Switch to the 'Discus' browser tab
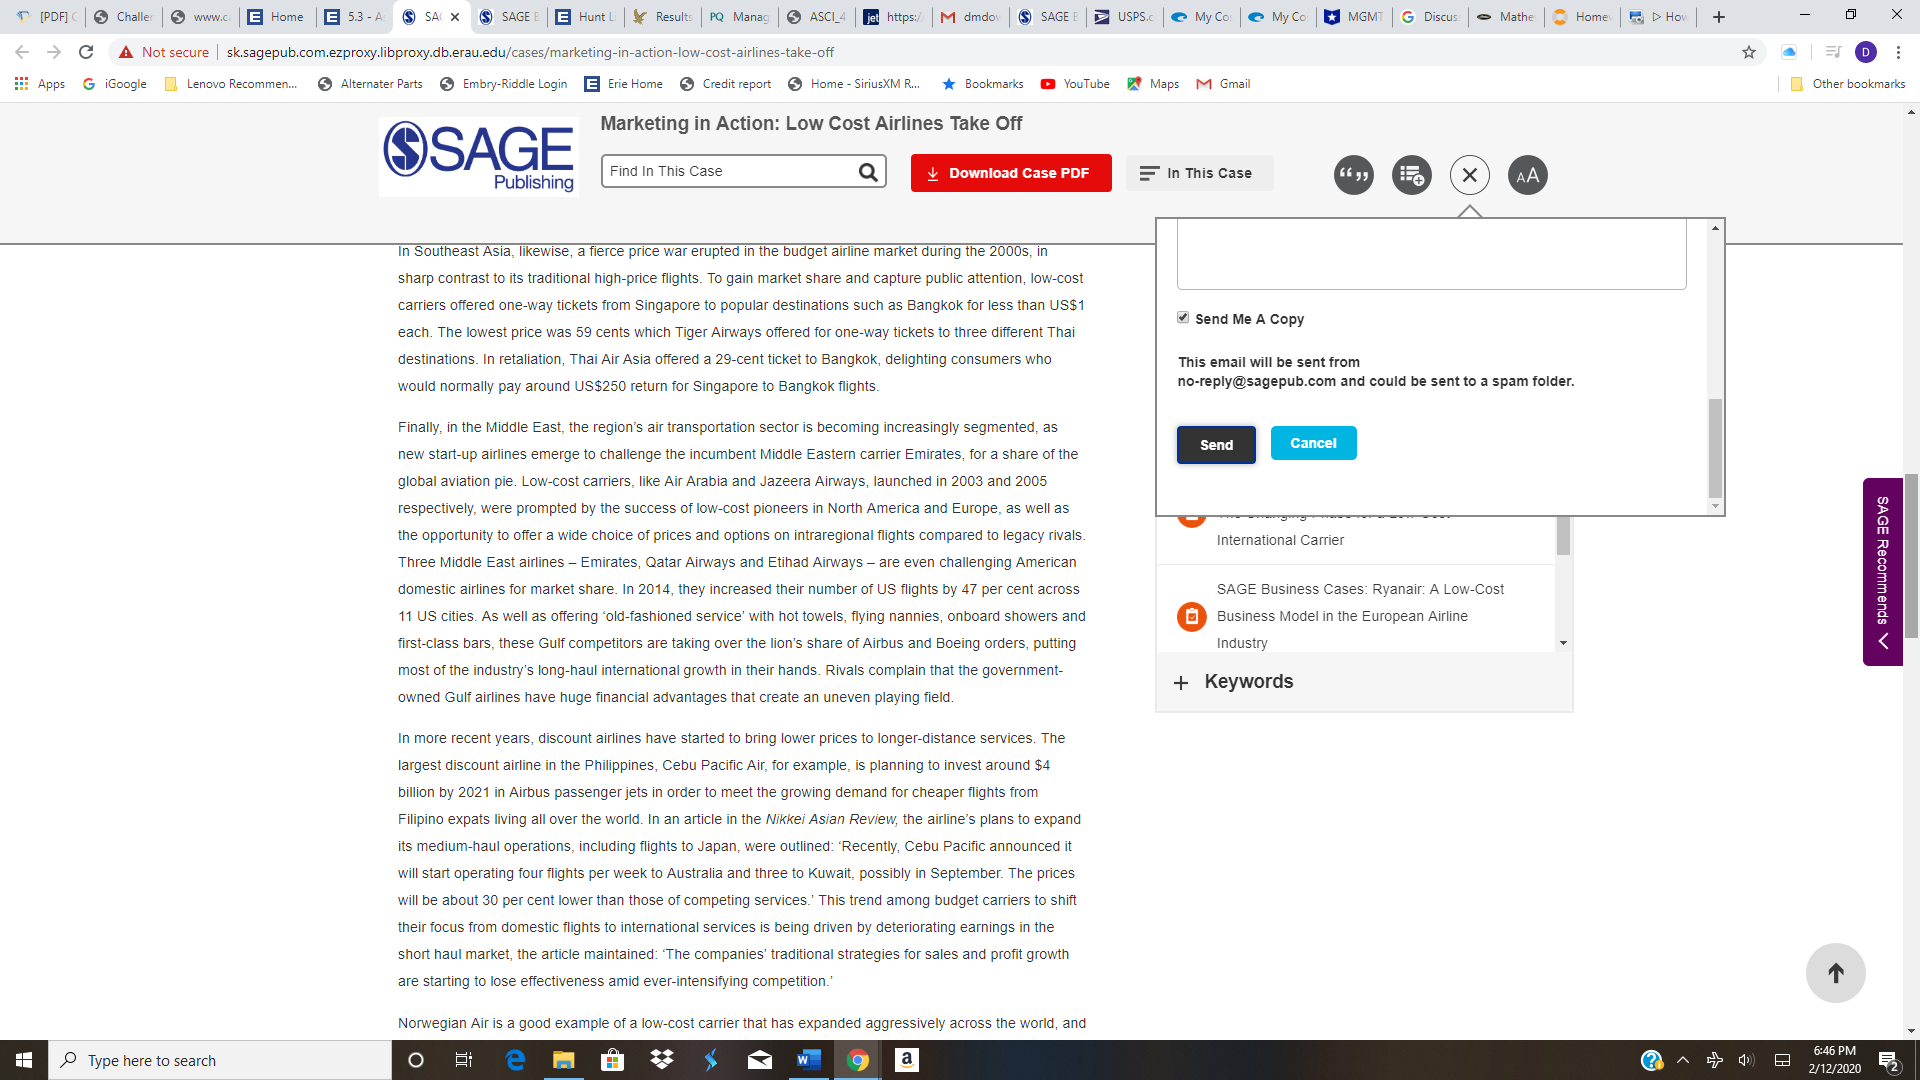The image size is (1920, 1080). (1433, 17)
